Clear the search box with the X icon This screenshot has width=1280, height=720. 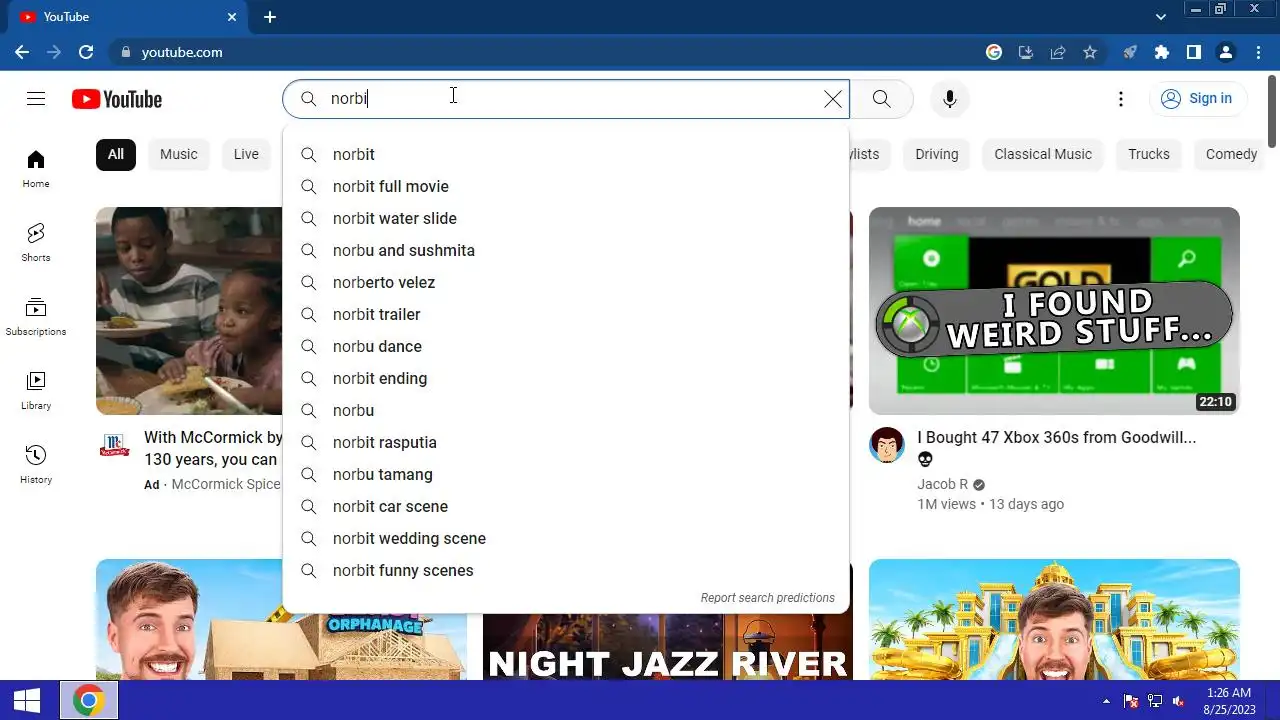coord(832,98)
